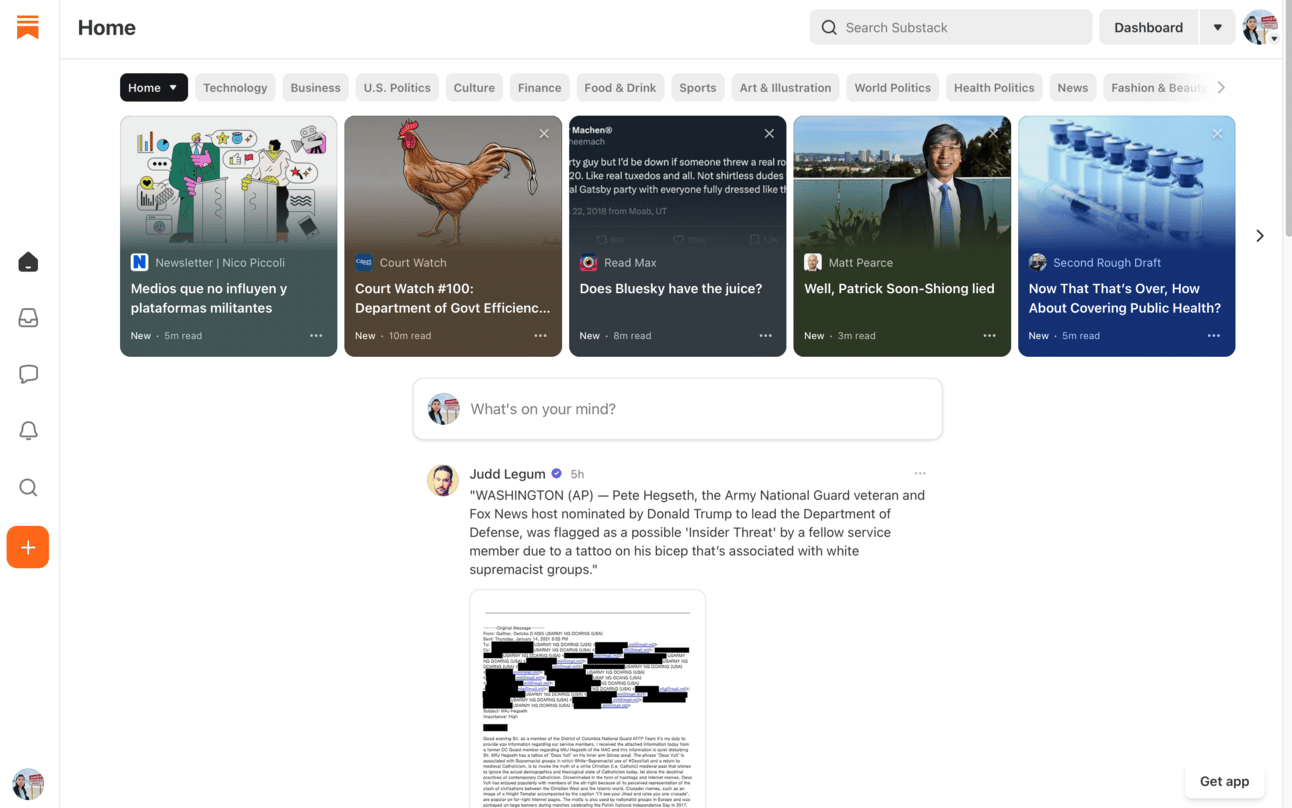
Task: Click the Read Max publication icon
Action: pyautogui.click(x=589, y=263)
